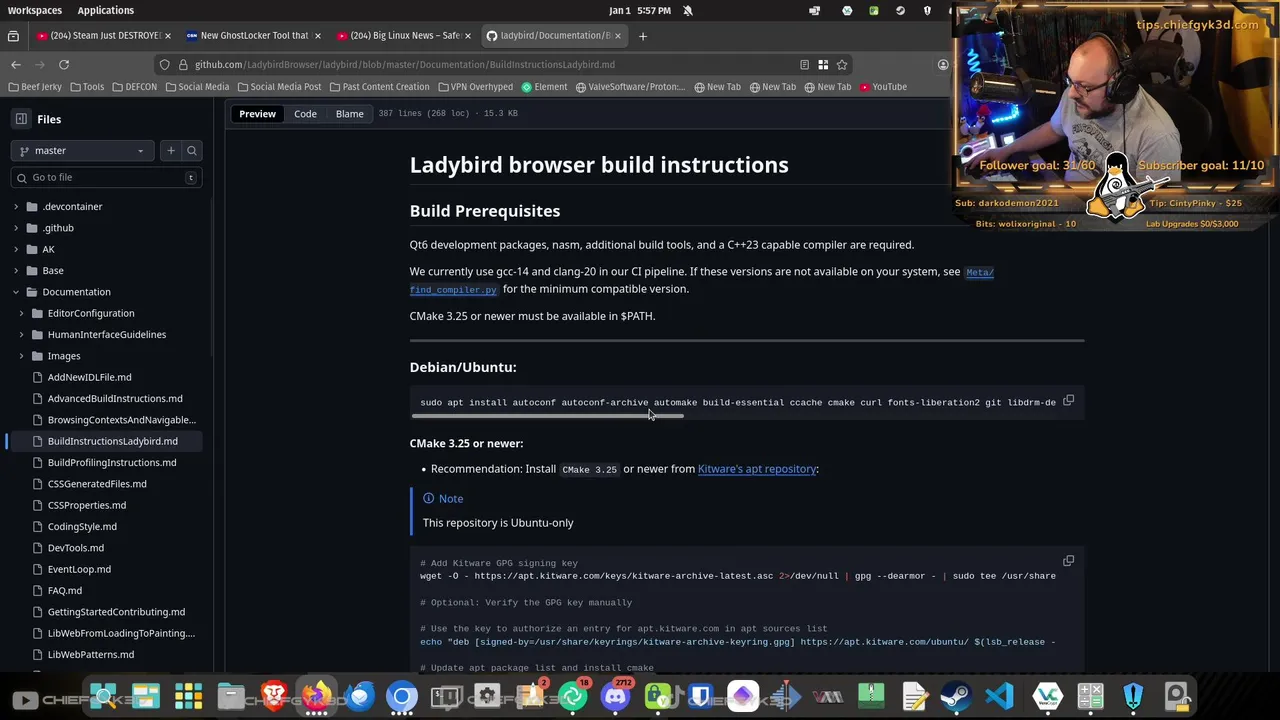Go back to previous page
This screenshot has height=720, width=1280.
click(16, 65)
